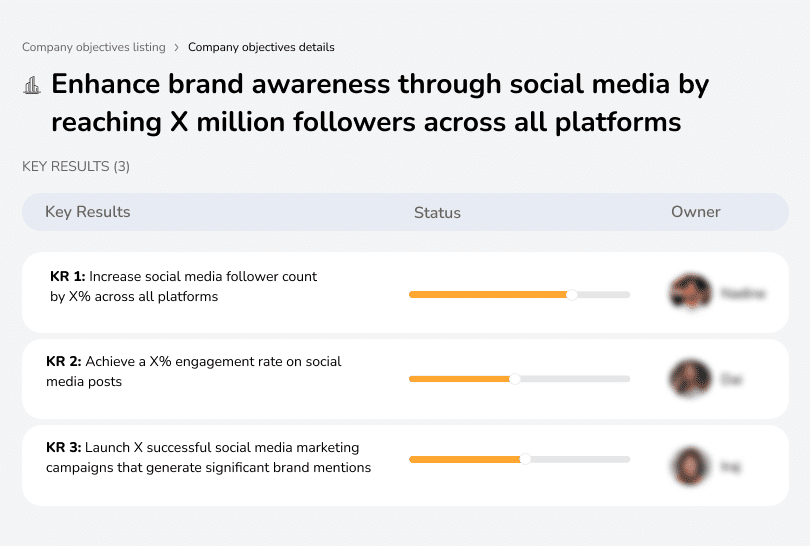Image resolution: width=810 pixels, height=546 pixels.
Task: Go back to Company objectives listing
Action: (93, 47)
